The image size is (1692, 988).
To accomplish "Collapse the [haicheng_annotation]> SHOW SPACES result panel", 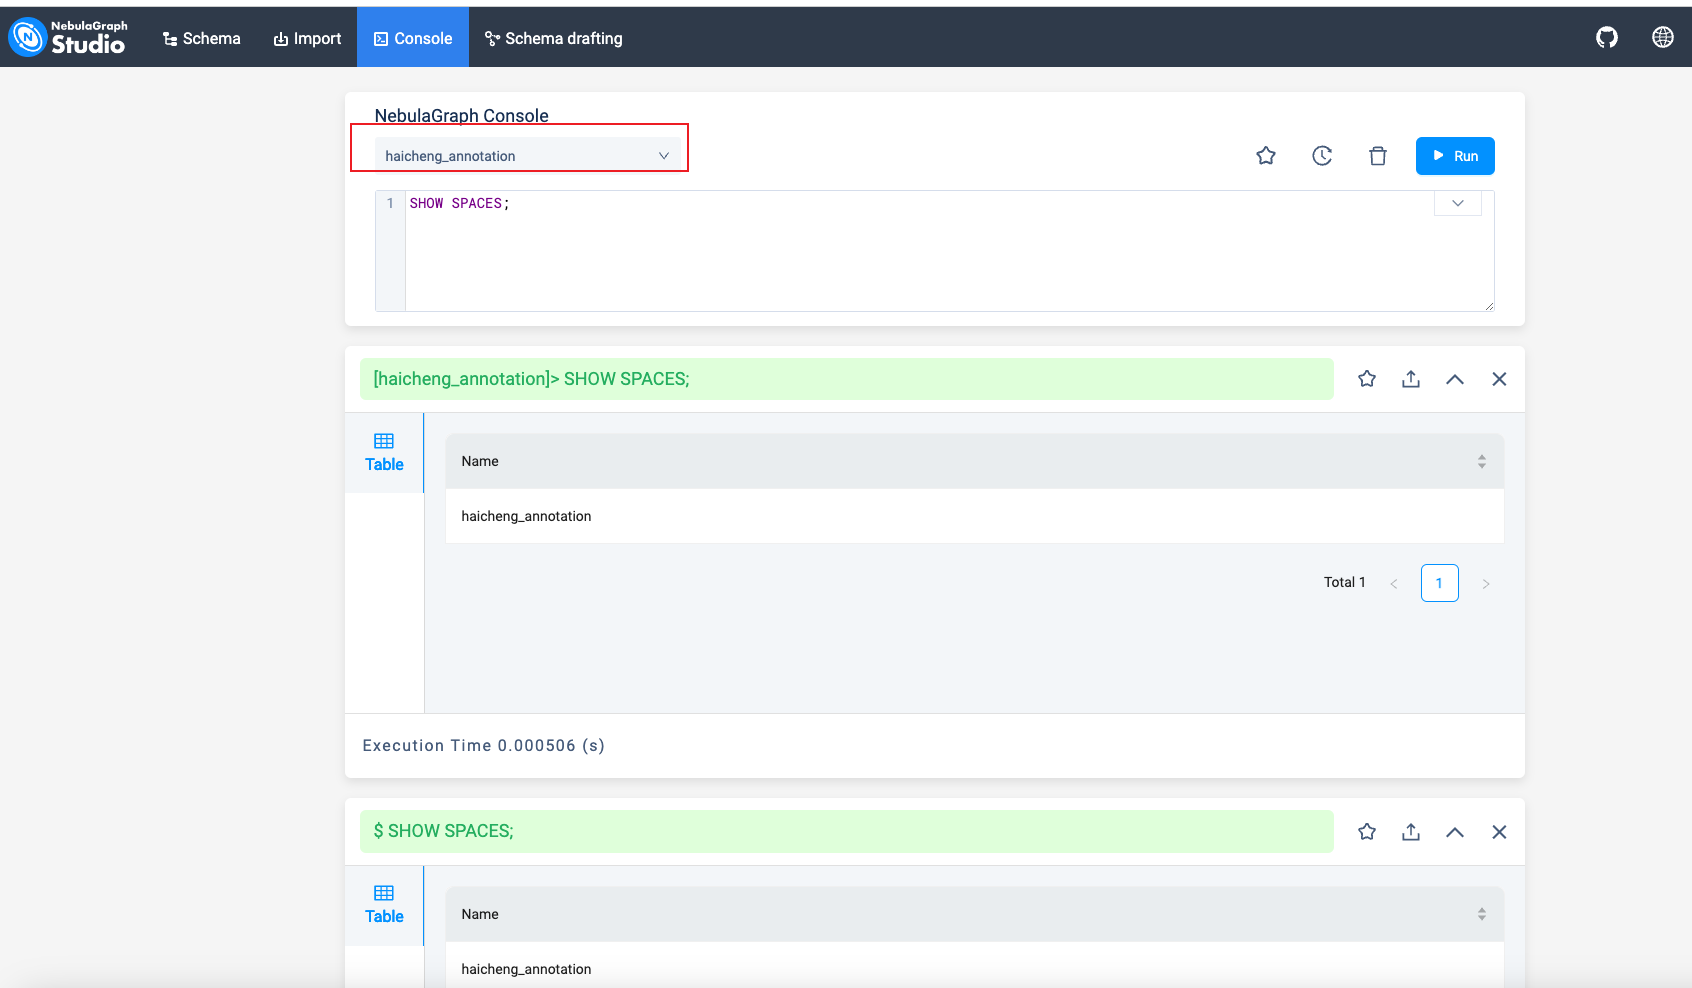I will point(1455,379).
